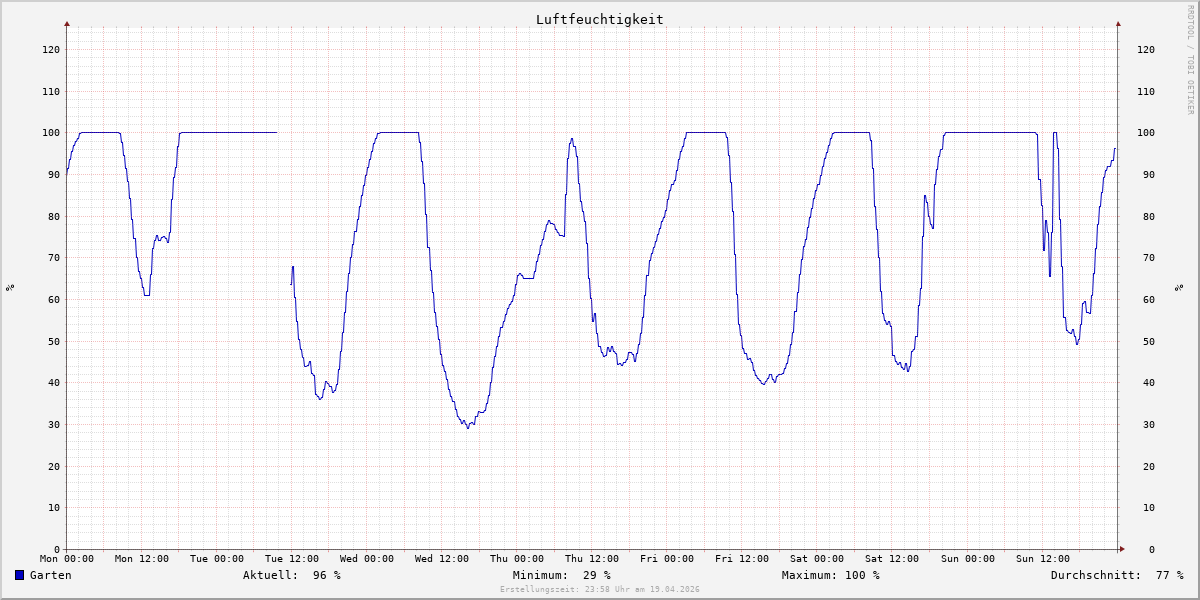The height and width of the screenshot is (600, 1200).
Task: Click the red arrow atop the left y-axis
Action: (x=67, y=23)
